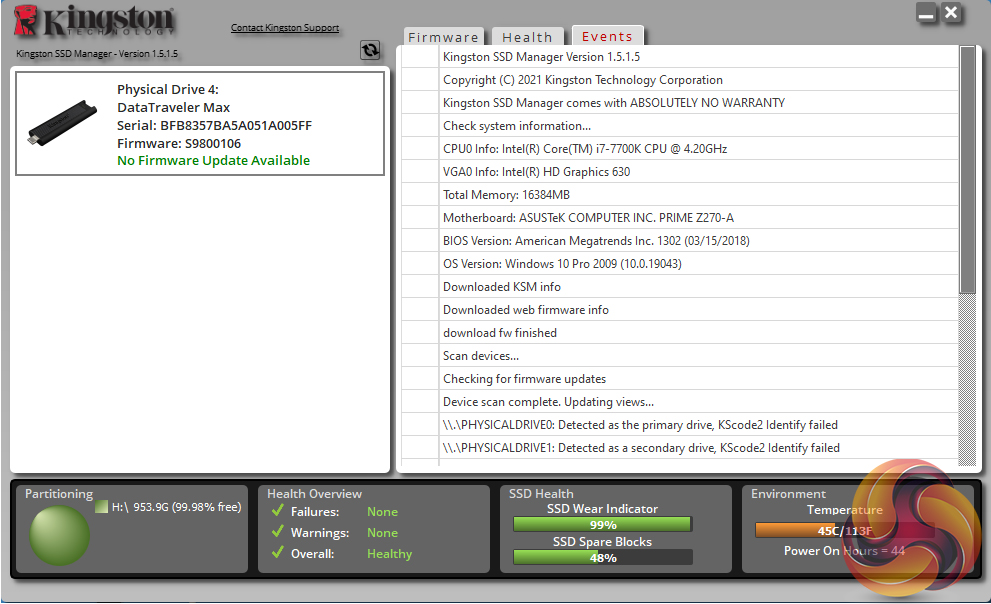Open the Contact Kingston Support link
This screenshot has height=604, width=991.
[285, 28]
